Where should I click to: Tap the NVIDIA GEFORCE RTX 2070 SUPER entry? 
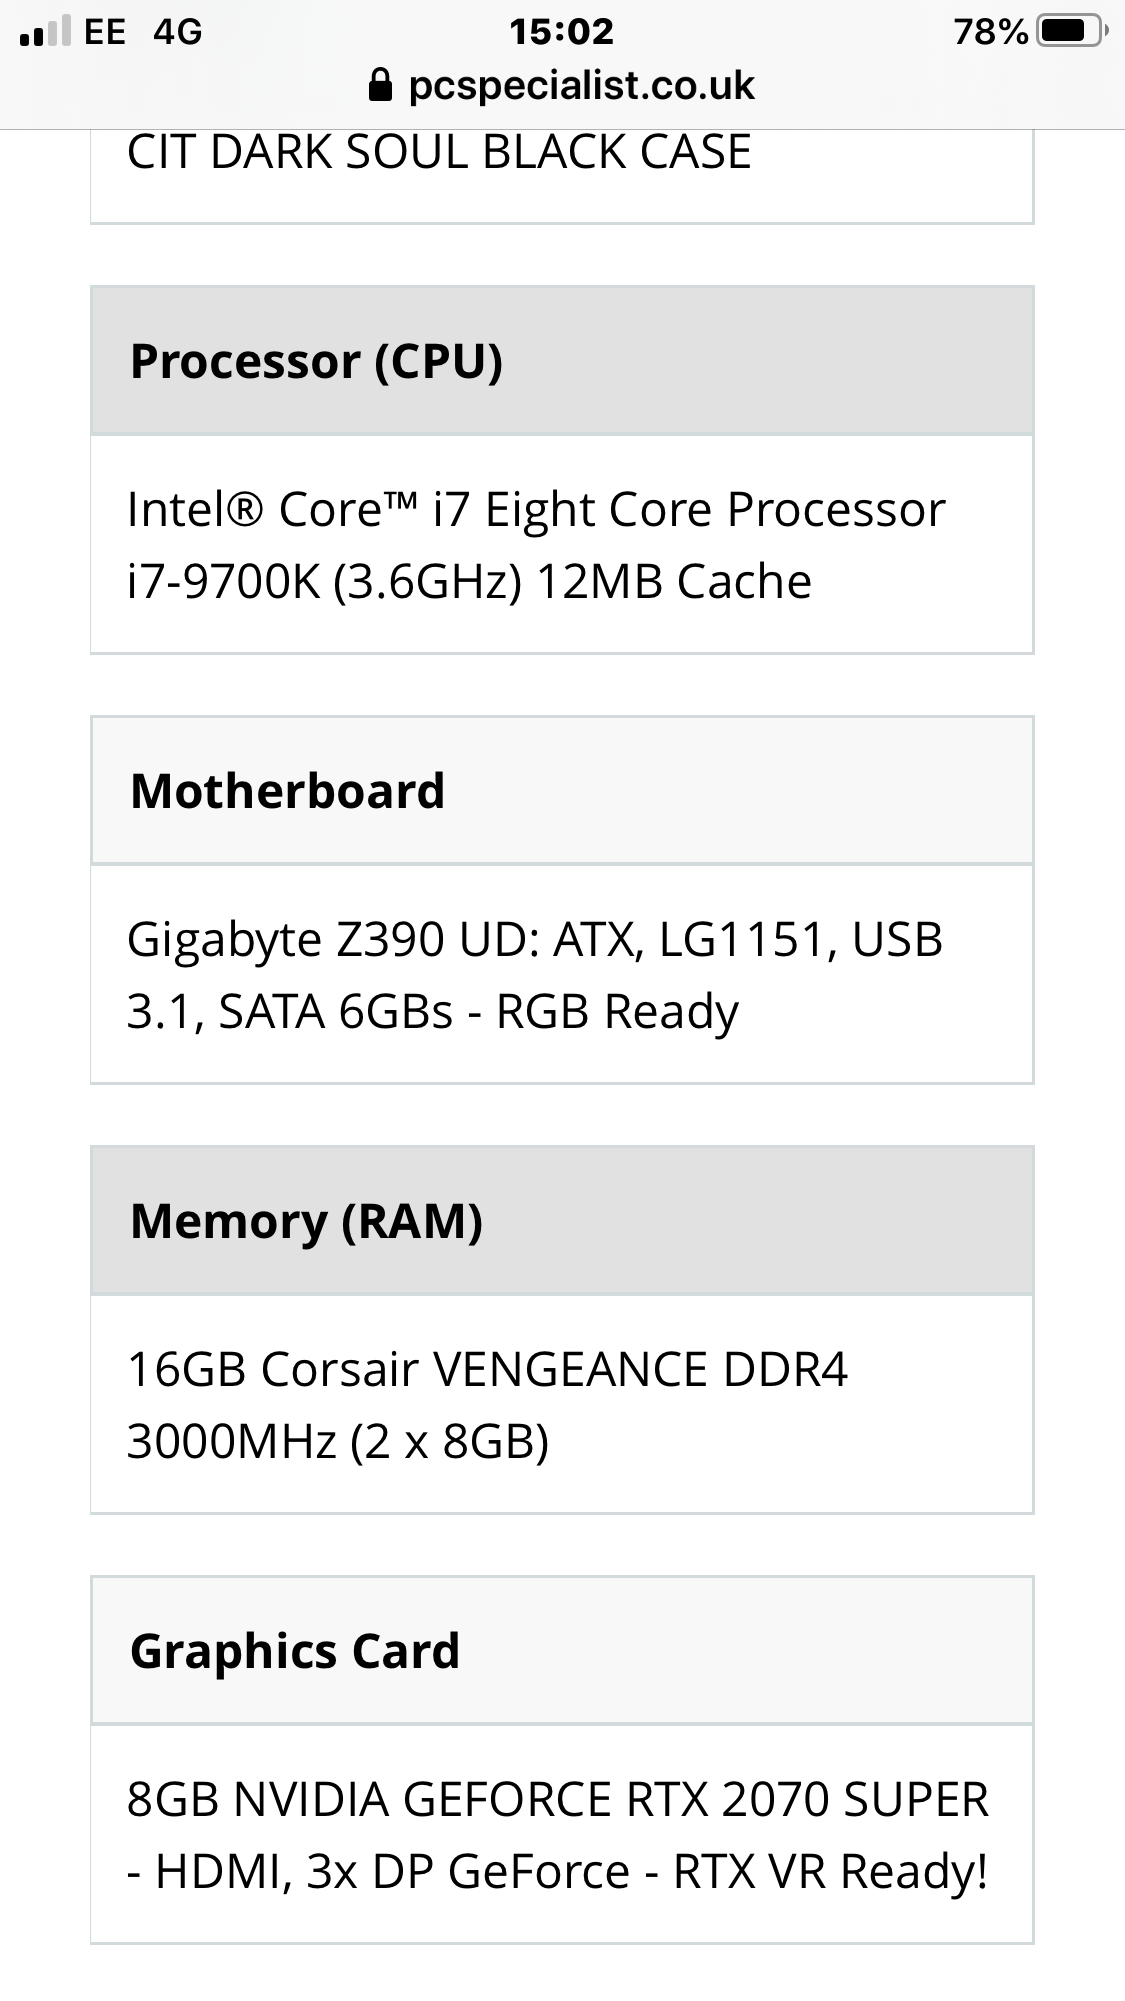coord(562,1835)
